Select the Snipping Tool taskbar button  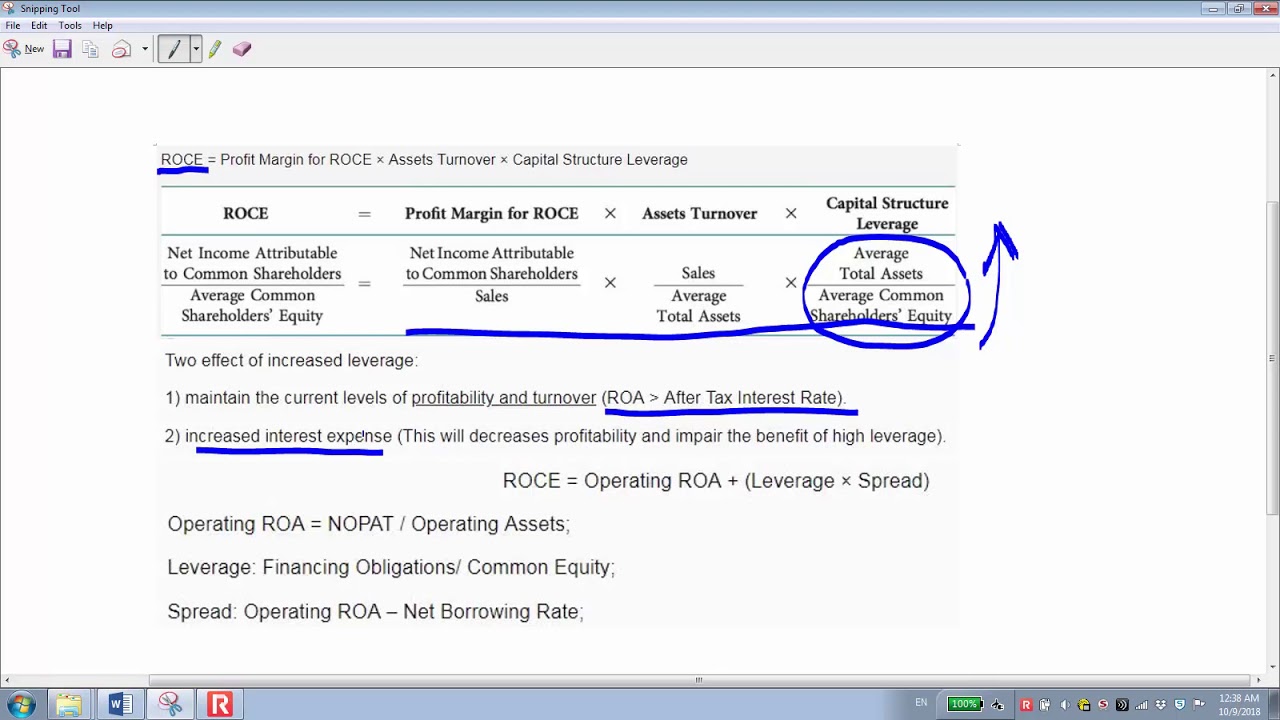(170, 705)
